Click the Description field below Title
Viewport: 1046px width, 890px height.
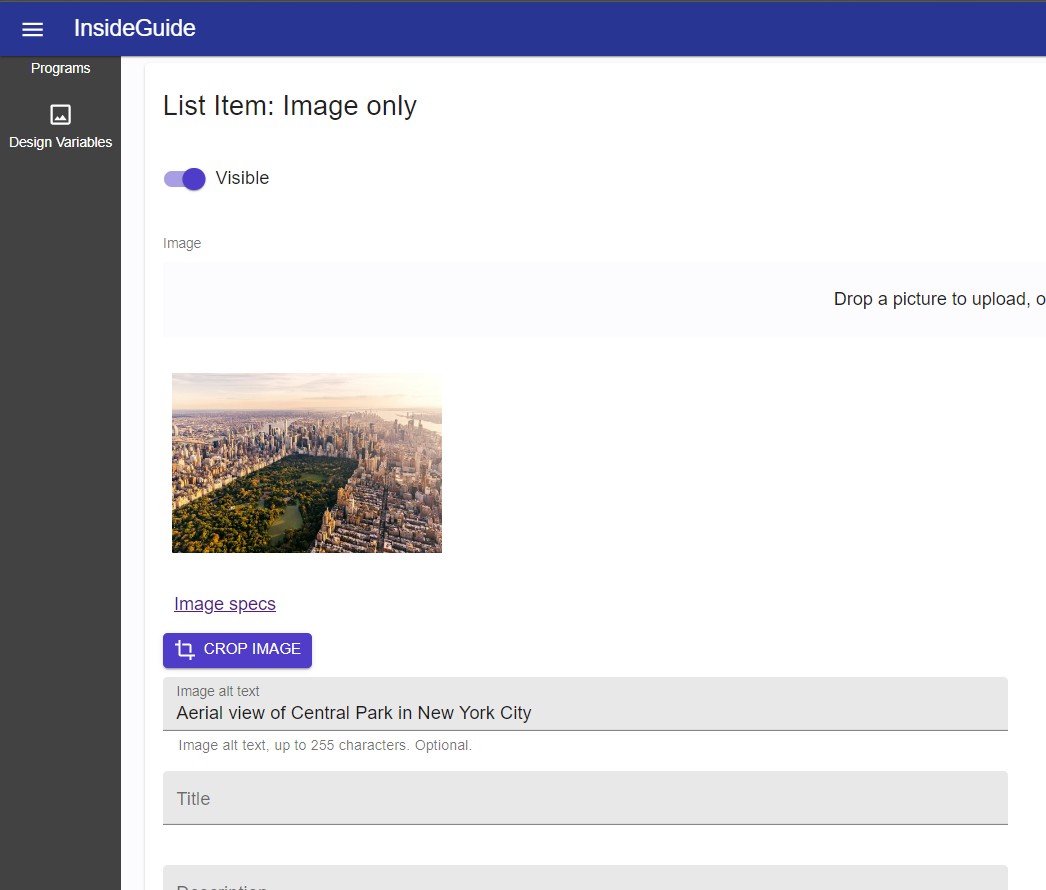(585, 878)
